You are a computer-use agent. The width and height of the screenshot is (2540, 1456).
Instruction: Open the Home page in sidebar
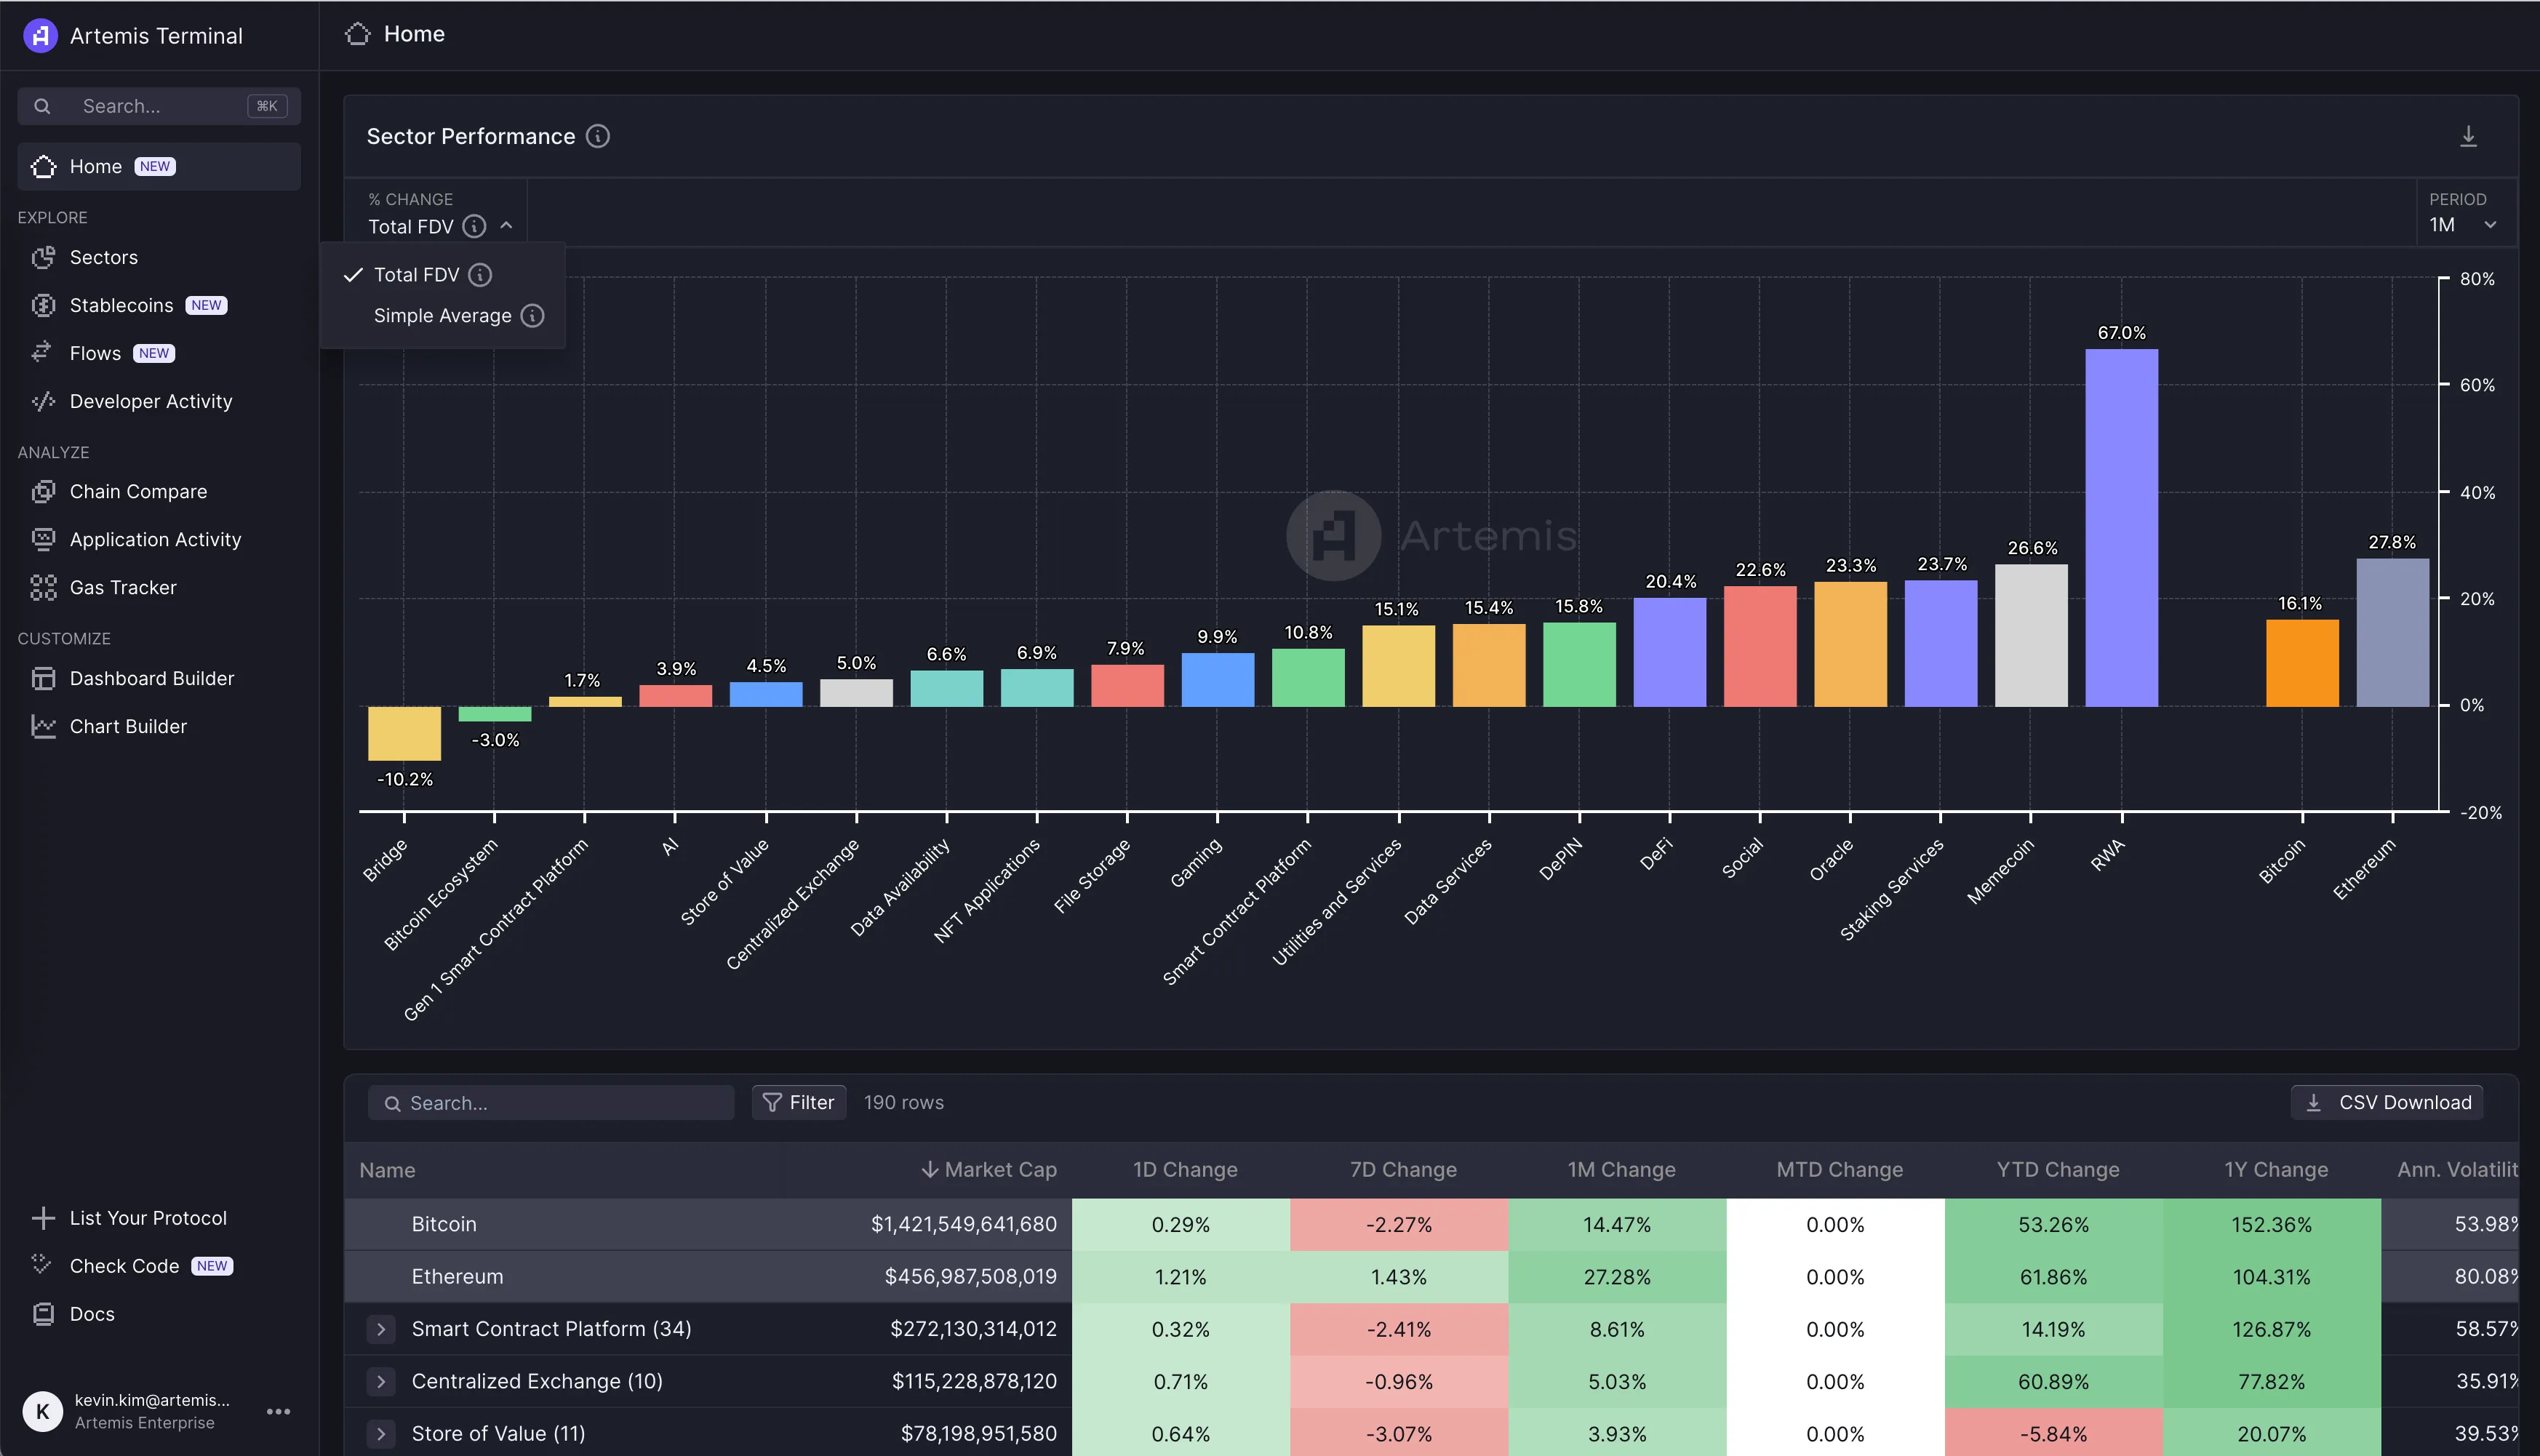(159, 167)
